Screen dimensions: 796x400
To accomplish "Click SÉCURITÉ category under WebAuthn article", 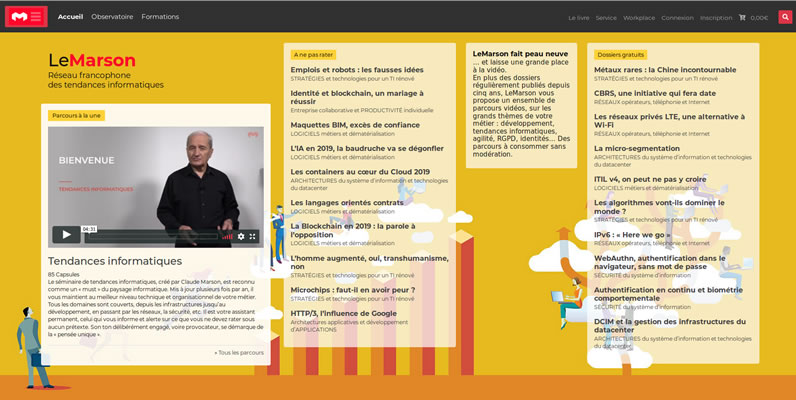I will coord(642,276).
